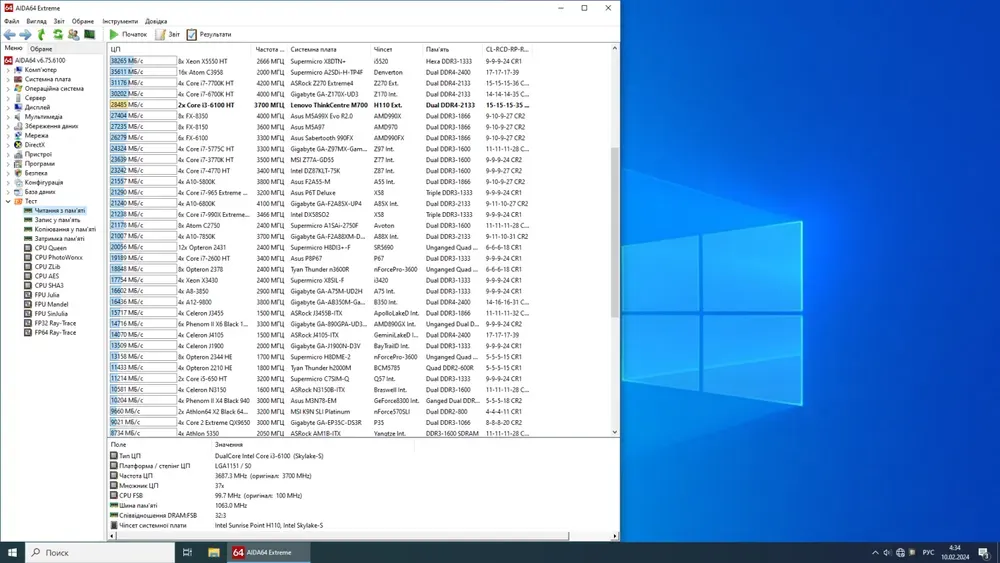Start benchmark with the Початок button
1000x563 pixels.
(x=128, y=35)
